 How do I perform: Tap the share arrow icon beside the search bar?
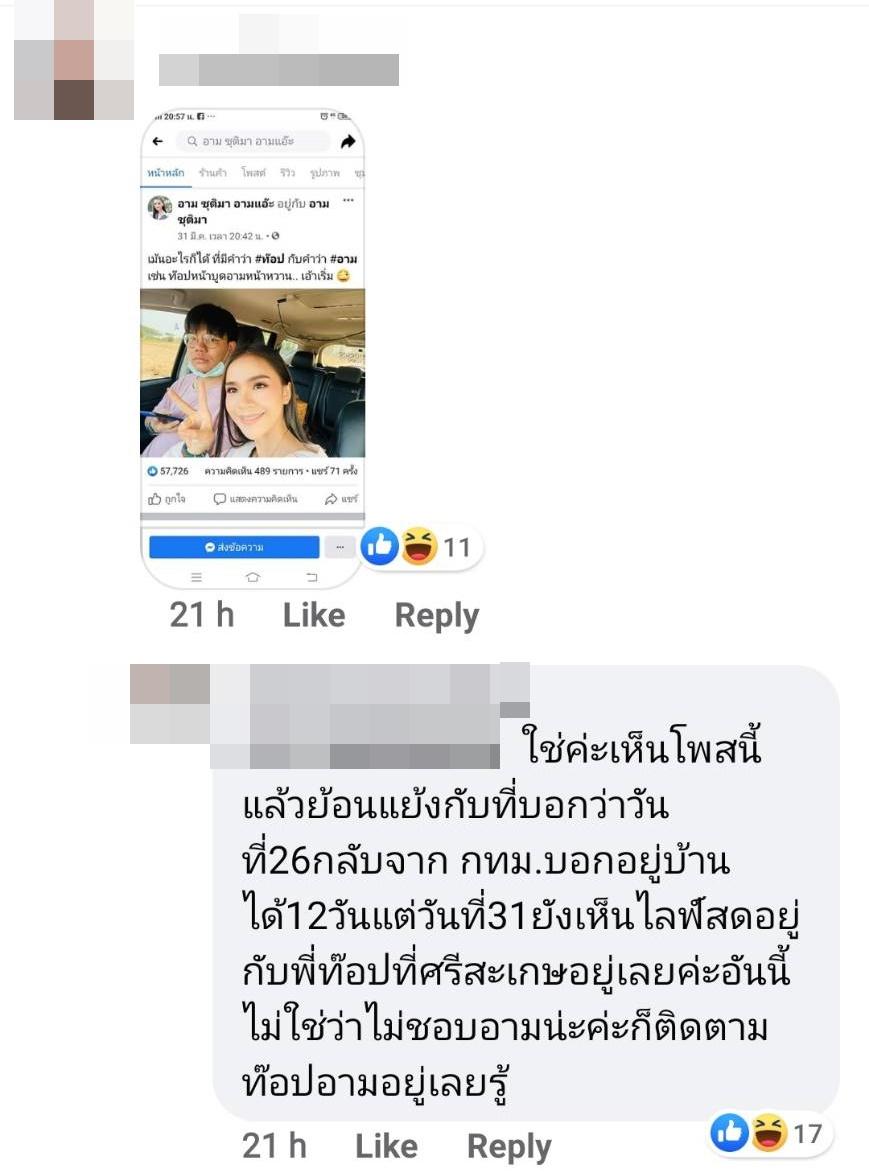348,141
